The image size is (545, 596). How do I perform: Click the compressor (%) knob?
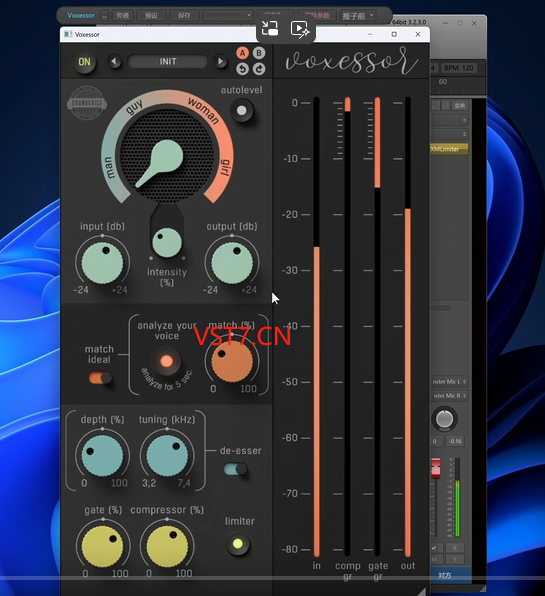pyautogui.click(x=167, y=547)
